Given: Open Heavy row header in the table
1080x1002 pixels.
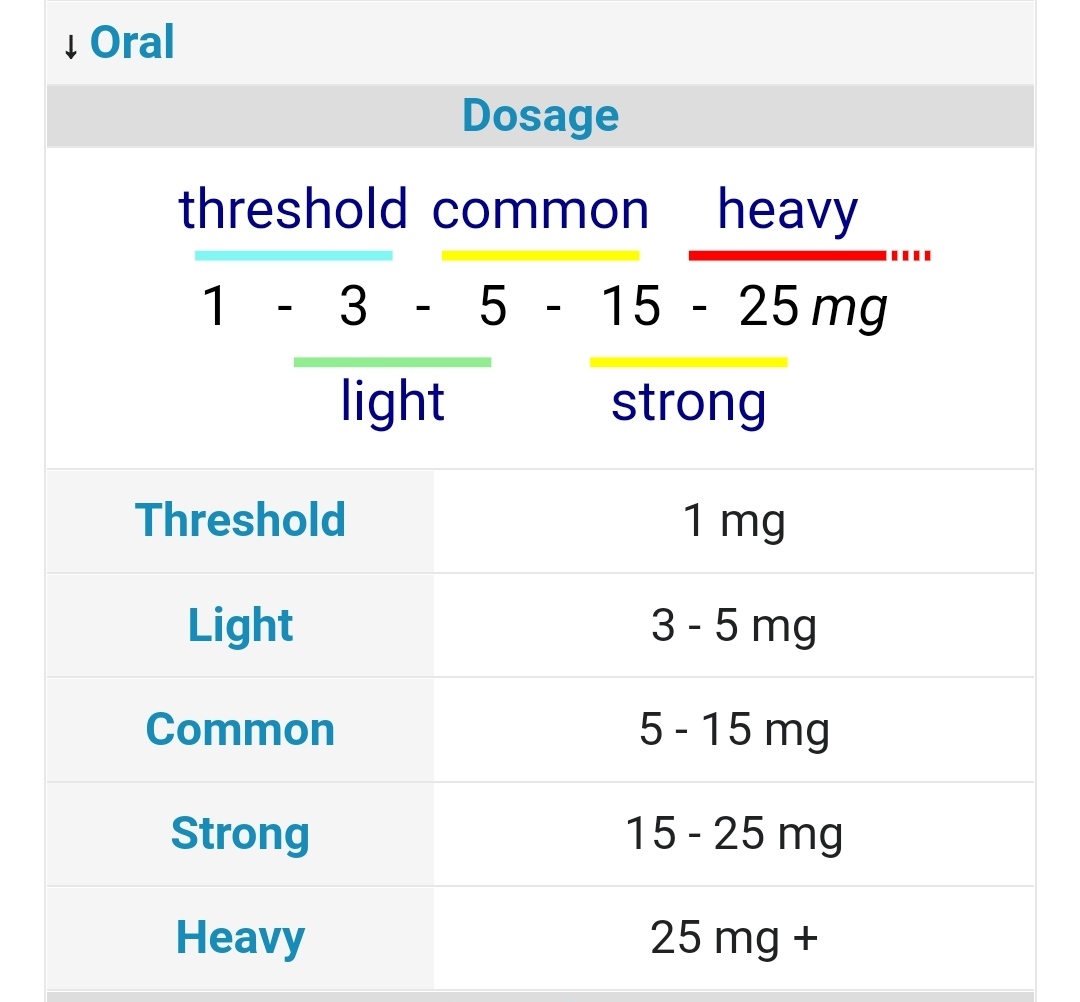Looking at the screenshot, I should pos(240,937).
